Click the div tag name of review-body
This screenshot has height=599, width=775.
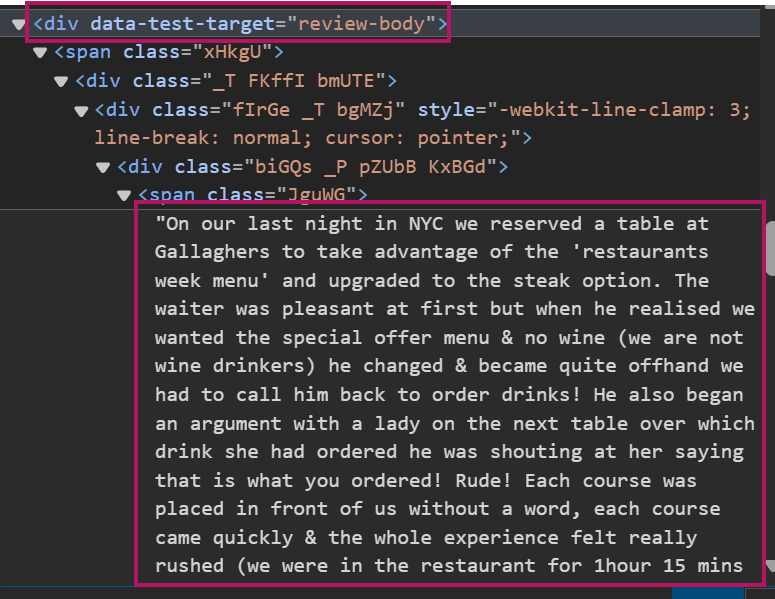64,23
